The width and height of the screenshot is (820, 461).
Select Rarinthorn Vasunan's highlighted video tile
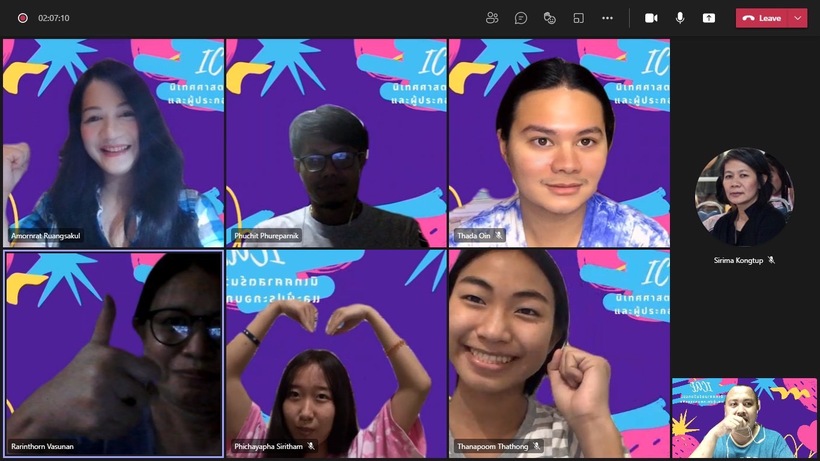113,352
